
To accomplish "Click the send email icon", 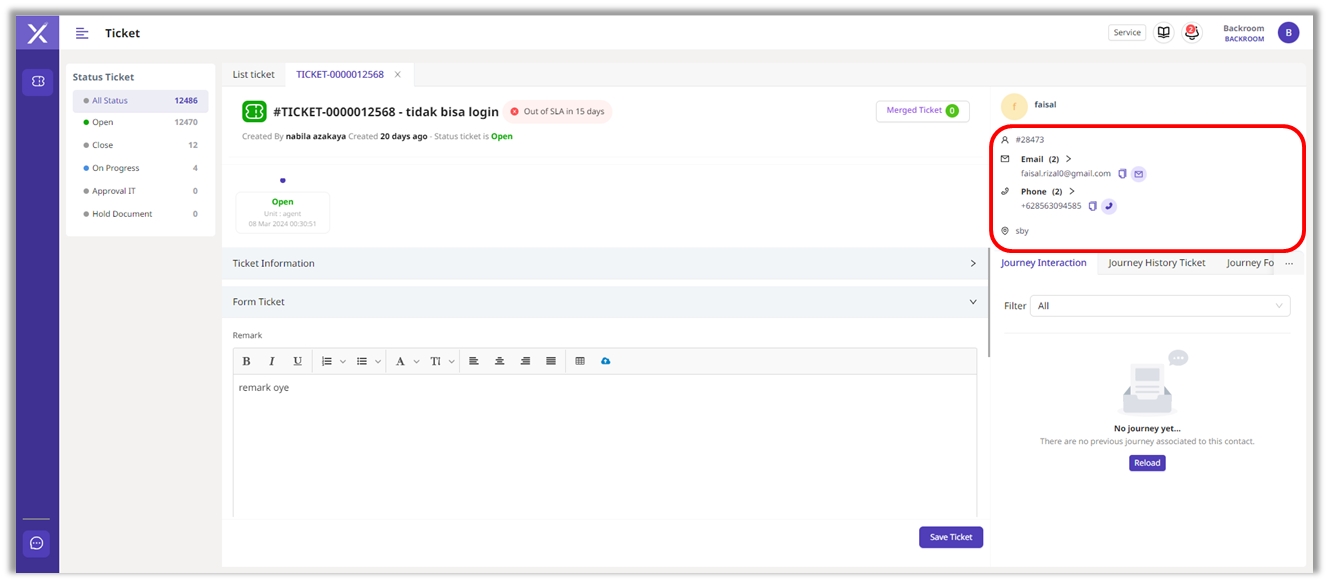I will coord(1138,174).
